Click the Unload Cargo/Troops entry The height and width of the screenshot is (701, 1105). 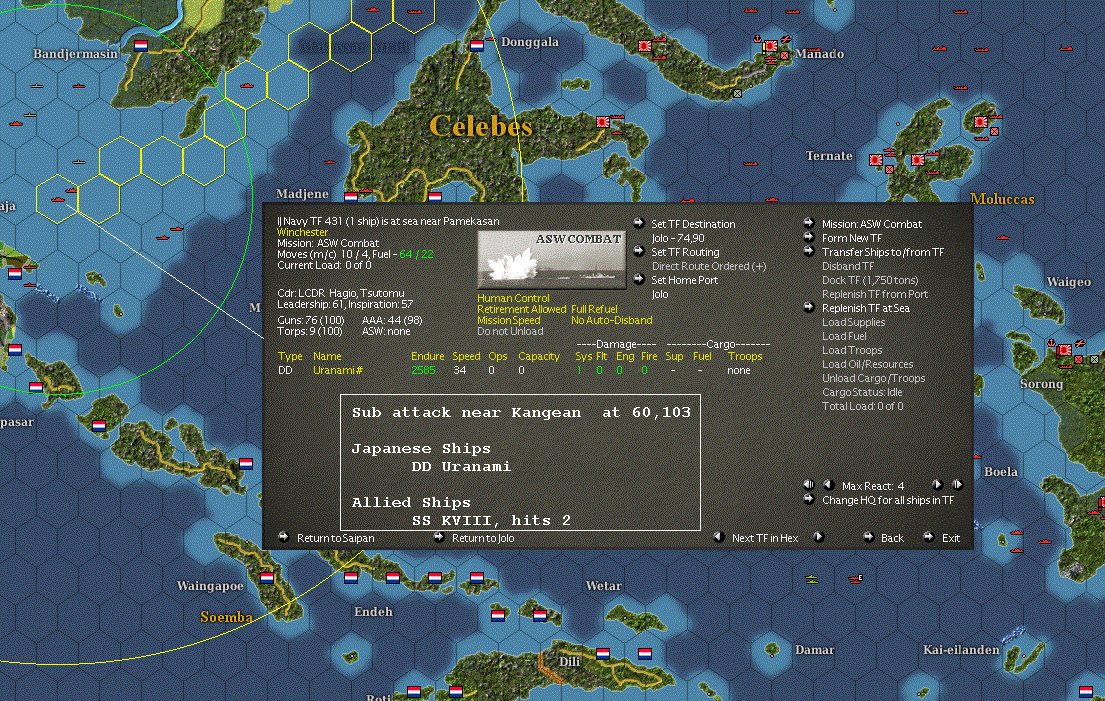tap(874, 378)
